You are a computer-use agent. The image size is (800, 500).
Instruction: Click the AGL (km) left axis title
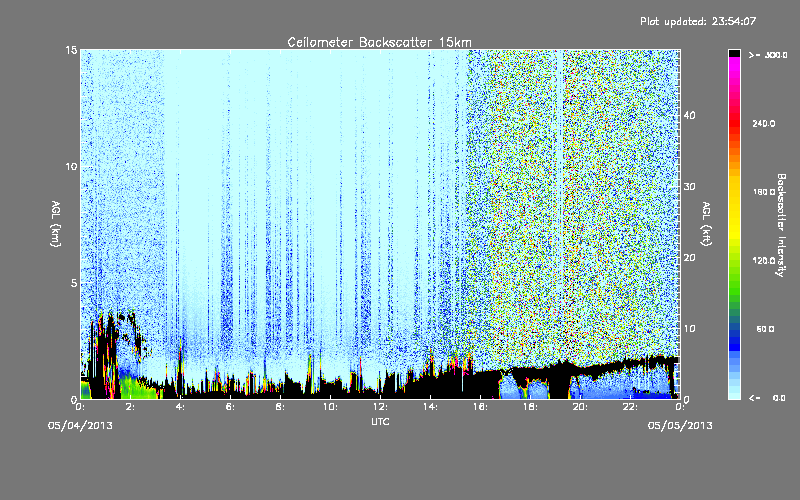point(56,224)
